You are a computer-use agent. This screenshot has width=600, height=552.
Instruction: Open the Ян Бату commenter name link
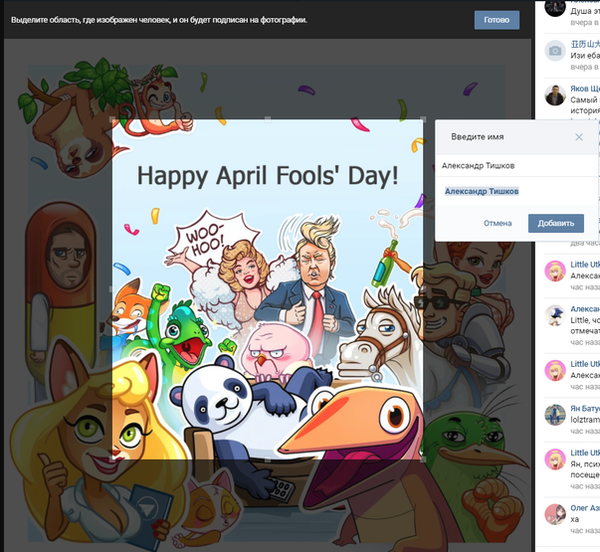click(585, 409)
